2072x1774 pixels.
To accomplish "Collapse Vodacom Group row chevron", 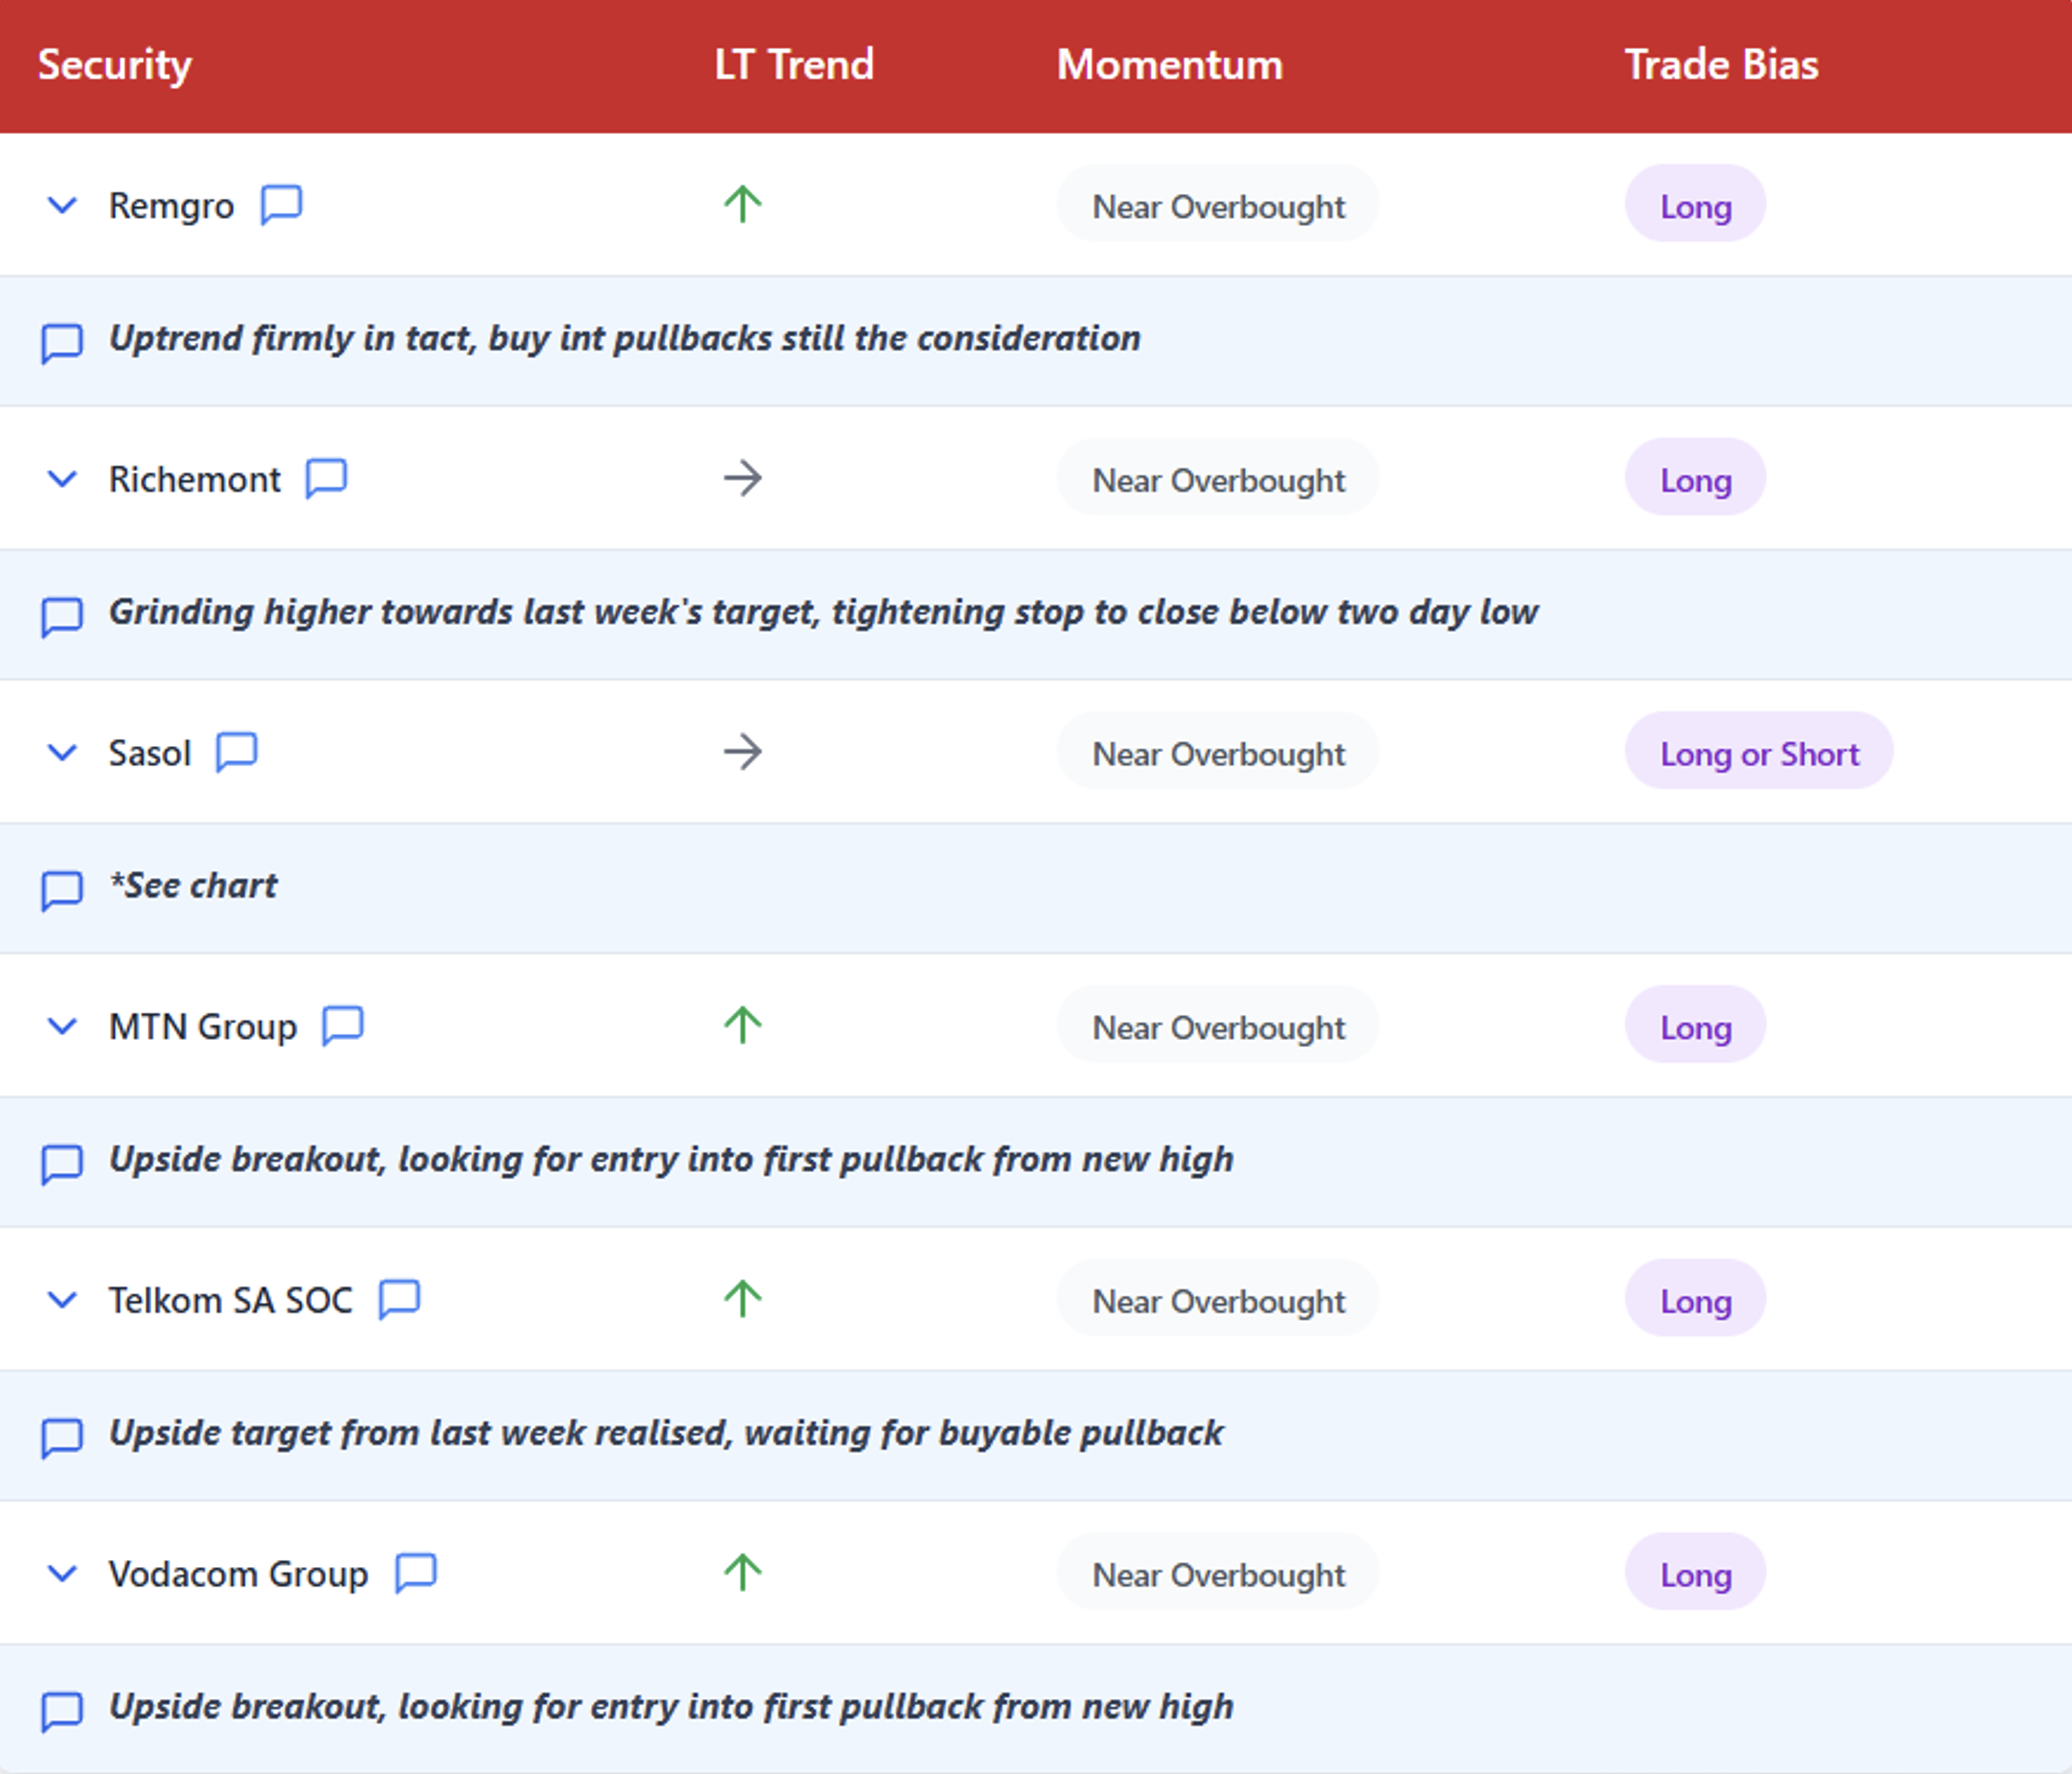I will (x=62, y=1573).
